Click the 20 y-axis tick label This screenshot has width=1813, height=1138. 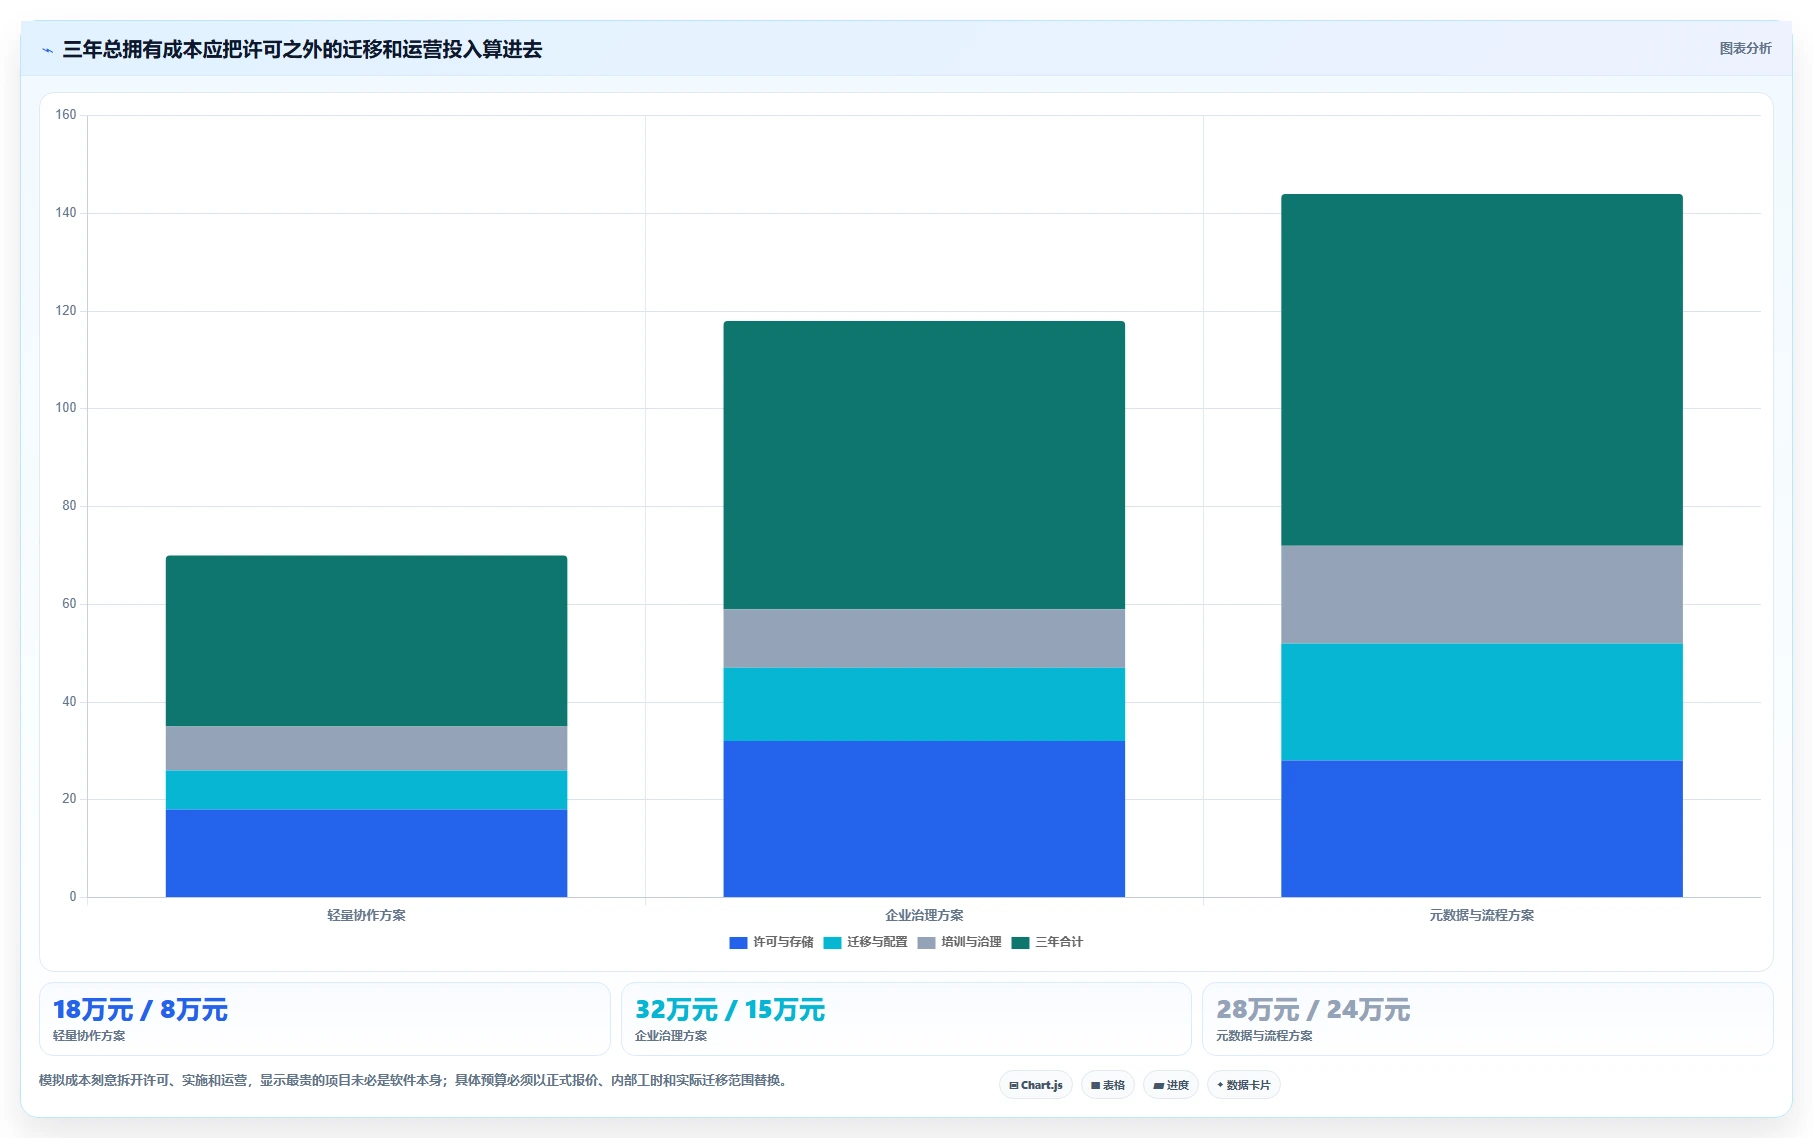69,799
